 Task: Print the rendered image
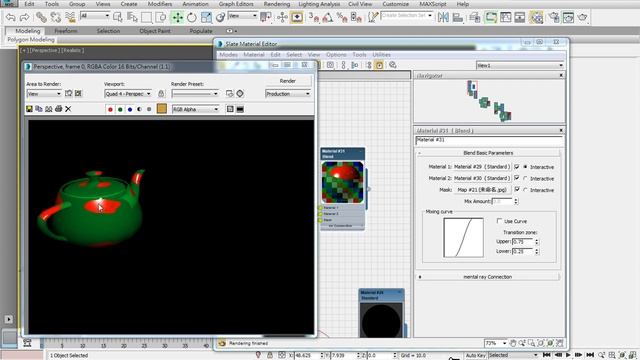click(58, 109)
